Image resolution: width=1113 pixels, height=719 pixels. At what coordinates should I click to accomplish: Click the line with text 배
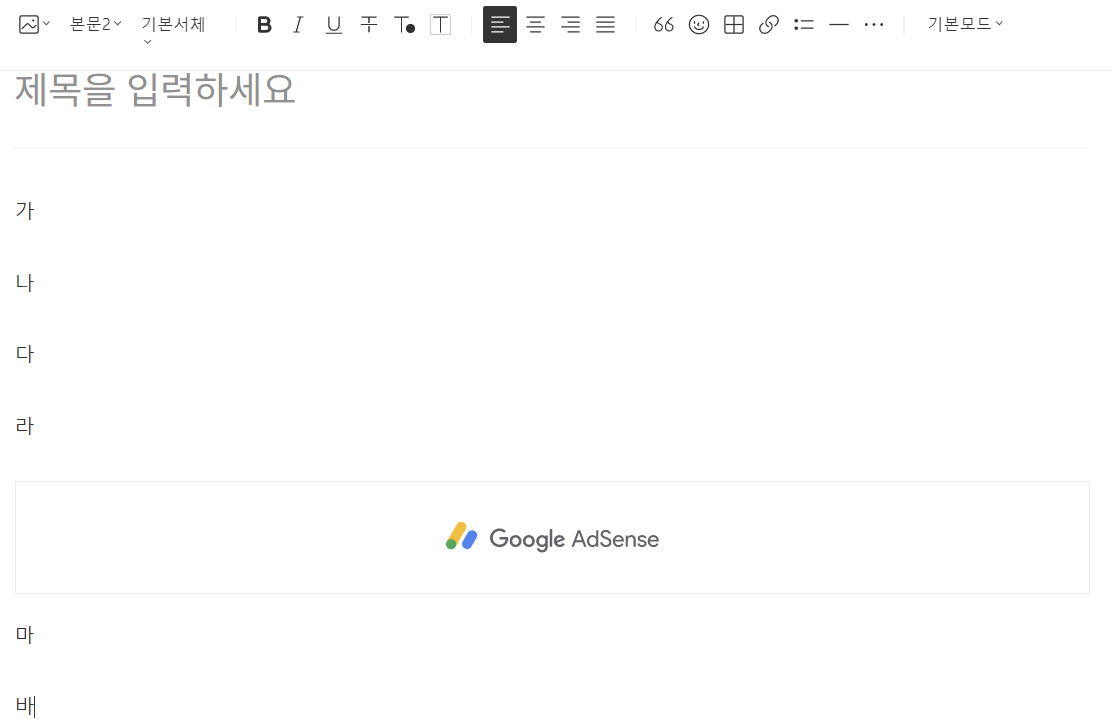552,706
